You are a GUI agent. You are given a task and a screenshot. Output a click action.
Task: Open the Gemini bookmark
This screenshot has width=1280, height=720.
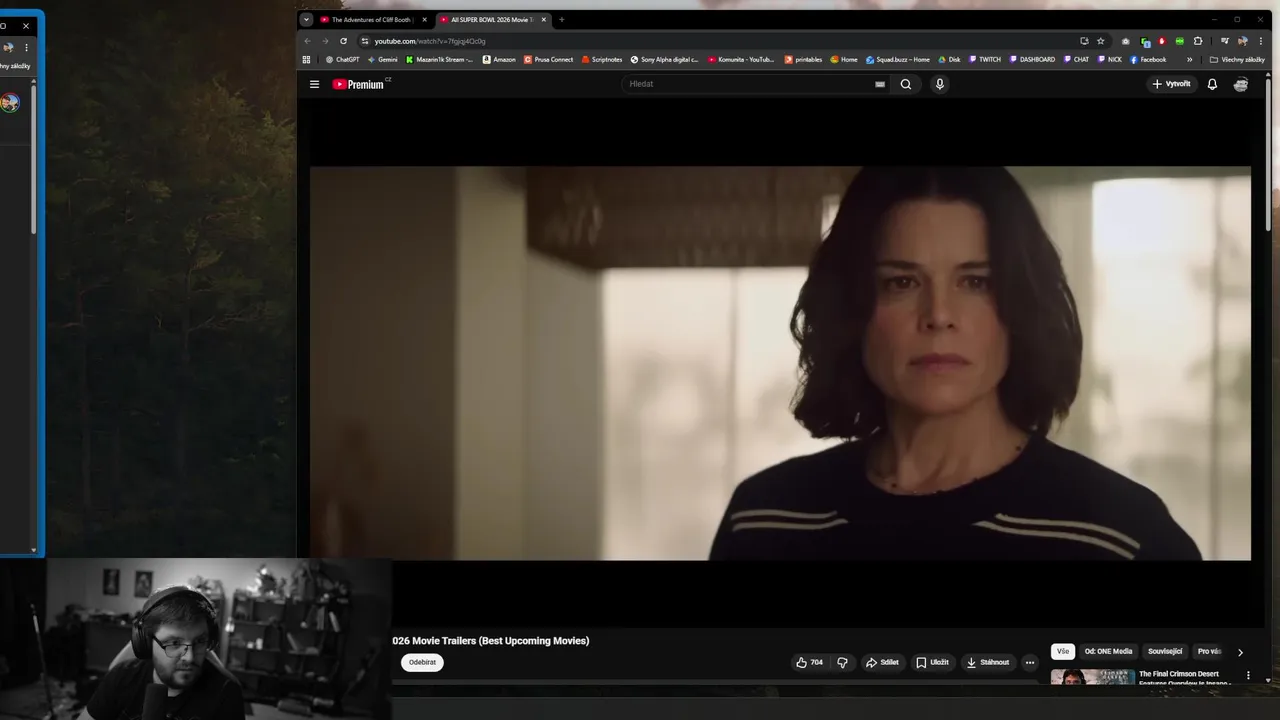click(382, 59)
